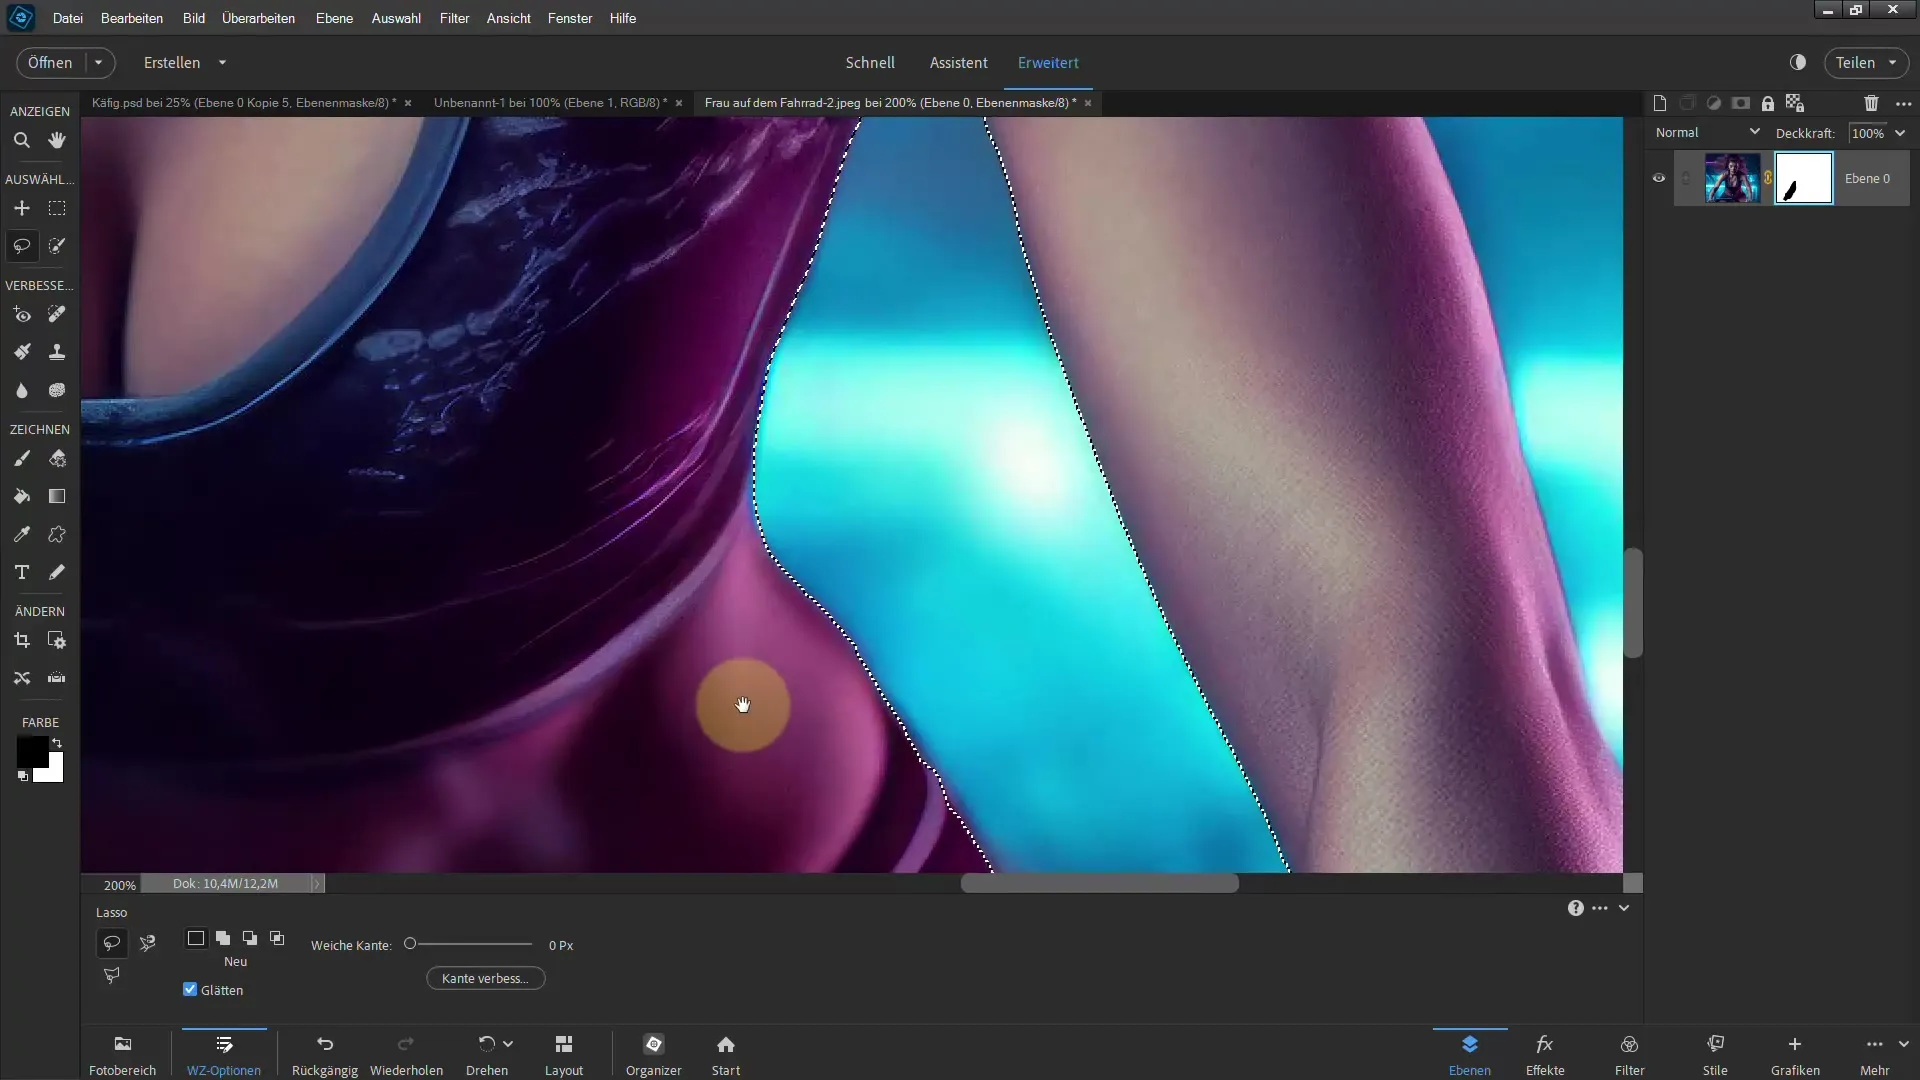Select the Straighten tool
The width and height of the screenshot is (1920, 1080).
[x=57, y=678]
